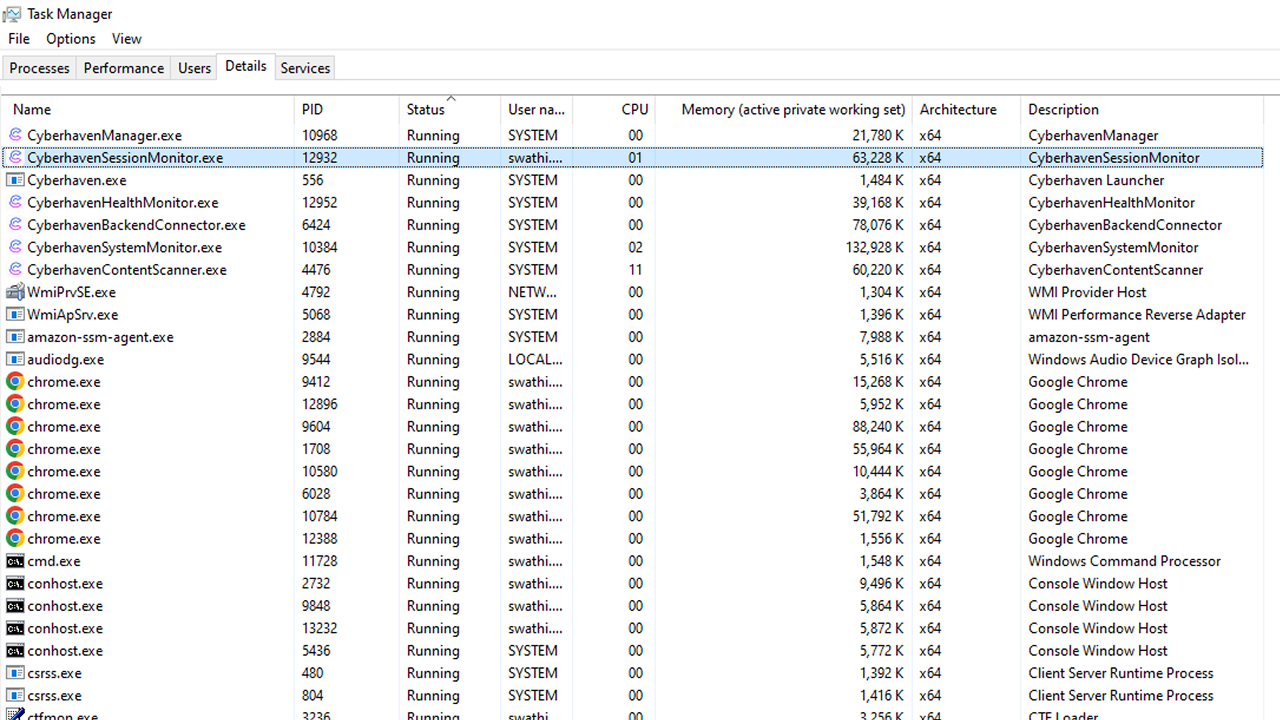Sort by the CPU column header
Screen dimensions: 1280x720
(634, 110)
